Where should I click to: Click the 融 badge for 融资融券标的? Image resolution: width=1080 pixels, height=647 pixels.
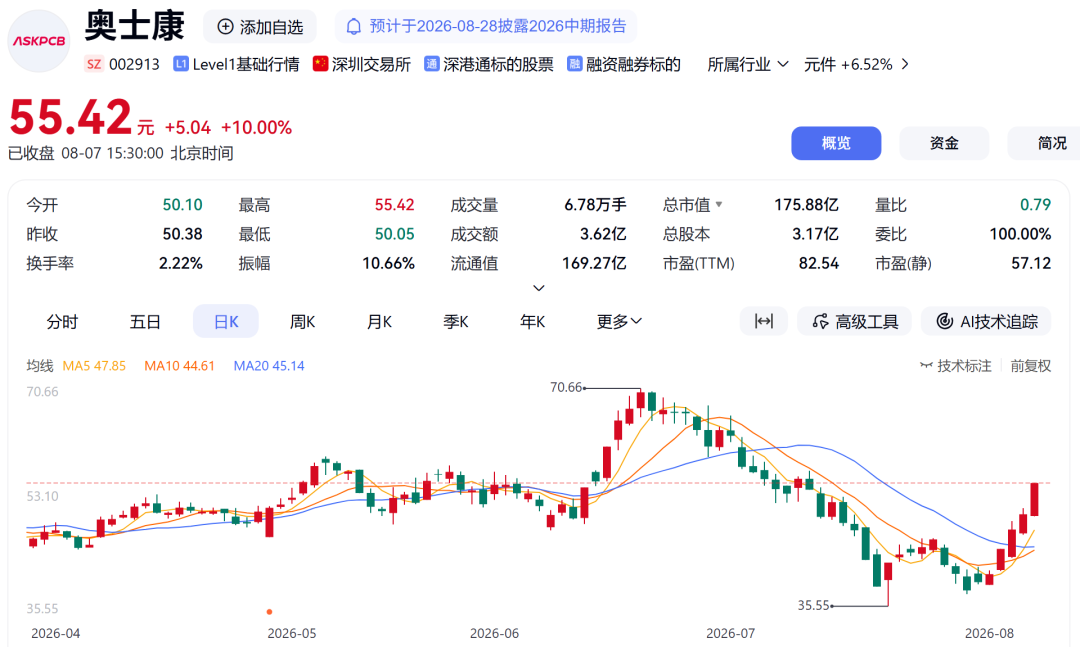574,64
